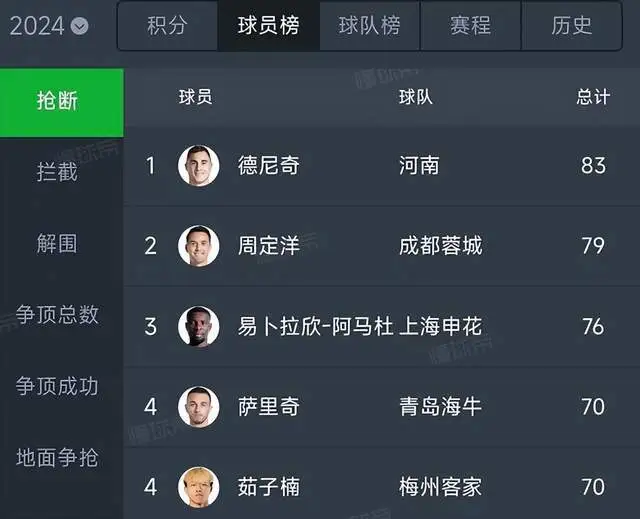The width and height of the screenshot is (640, 519).
Task: Open 争顶总数 ranking
Action: coord(57,315)
